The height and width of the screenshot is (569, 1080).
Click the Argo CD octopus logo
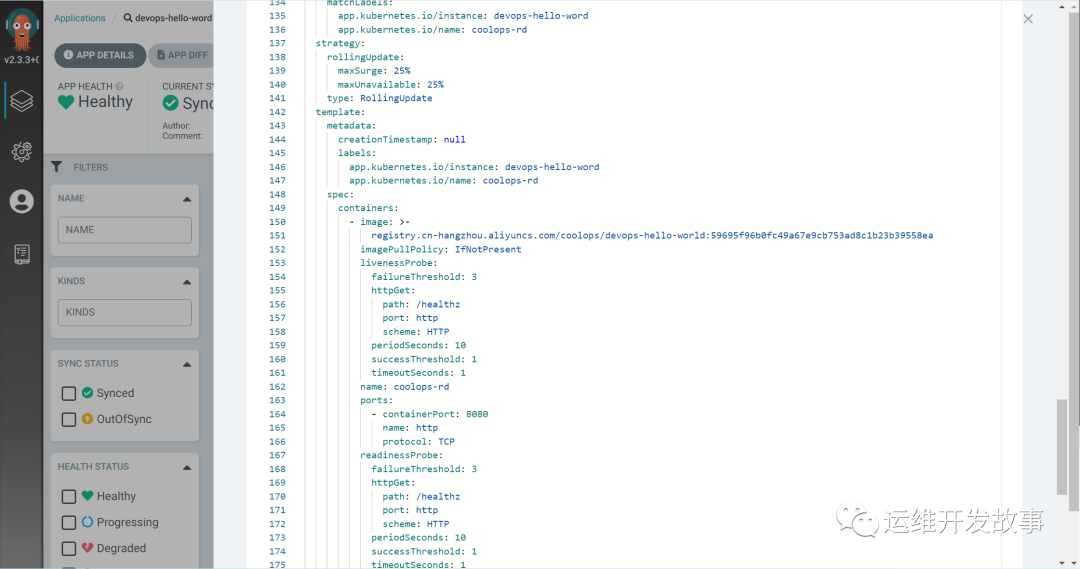click(22, 28)
